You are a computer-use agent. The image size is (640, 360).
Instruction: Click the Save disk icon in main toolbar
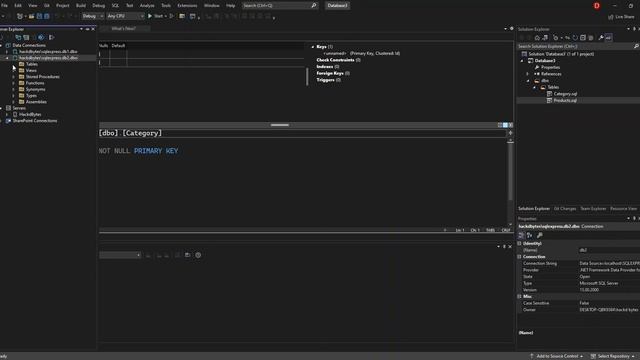40,16
